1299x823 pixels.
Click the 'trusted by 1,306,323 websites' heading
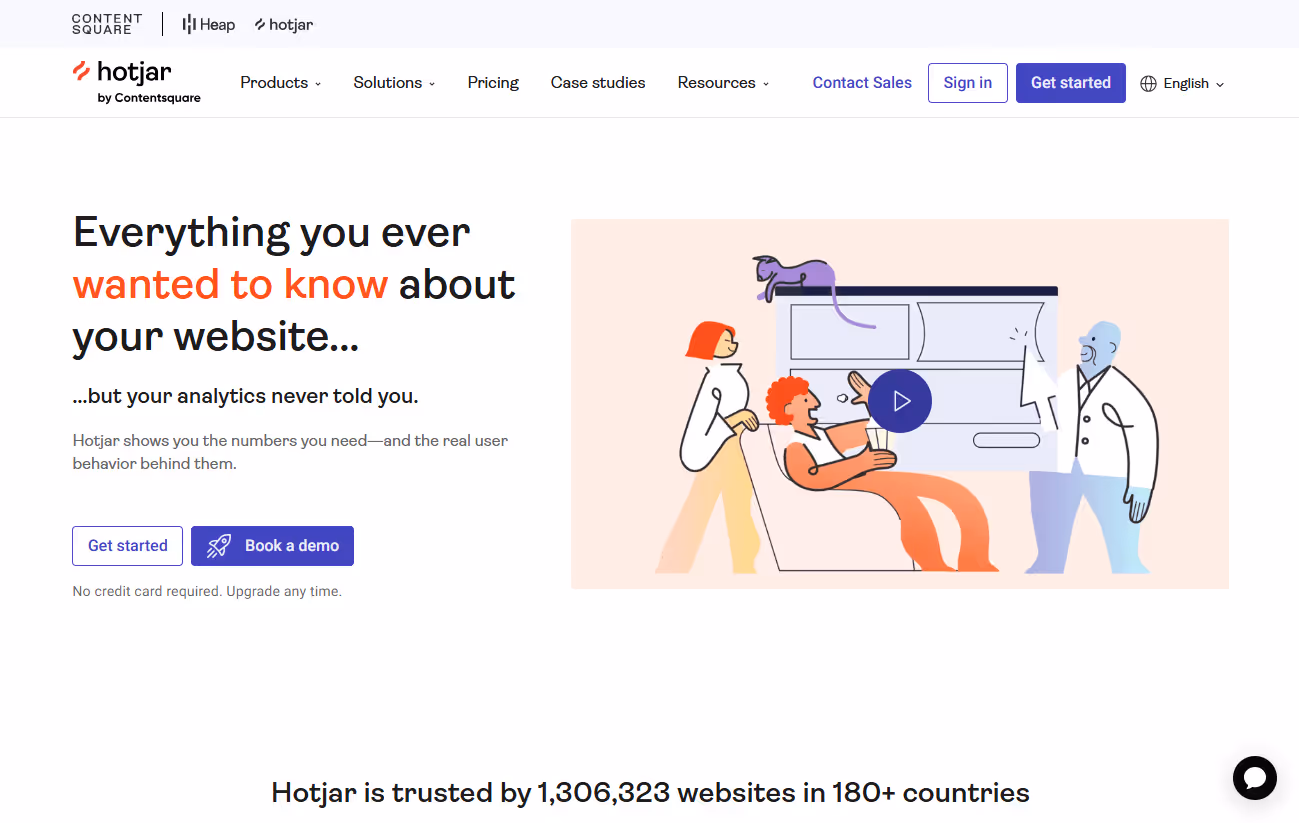pos(650,793)
